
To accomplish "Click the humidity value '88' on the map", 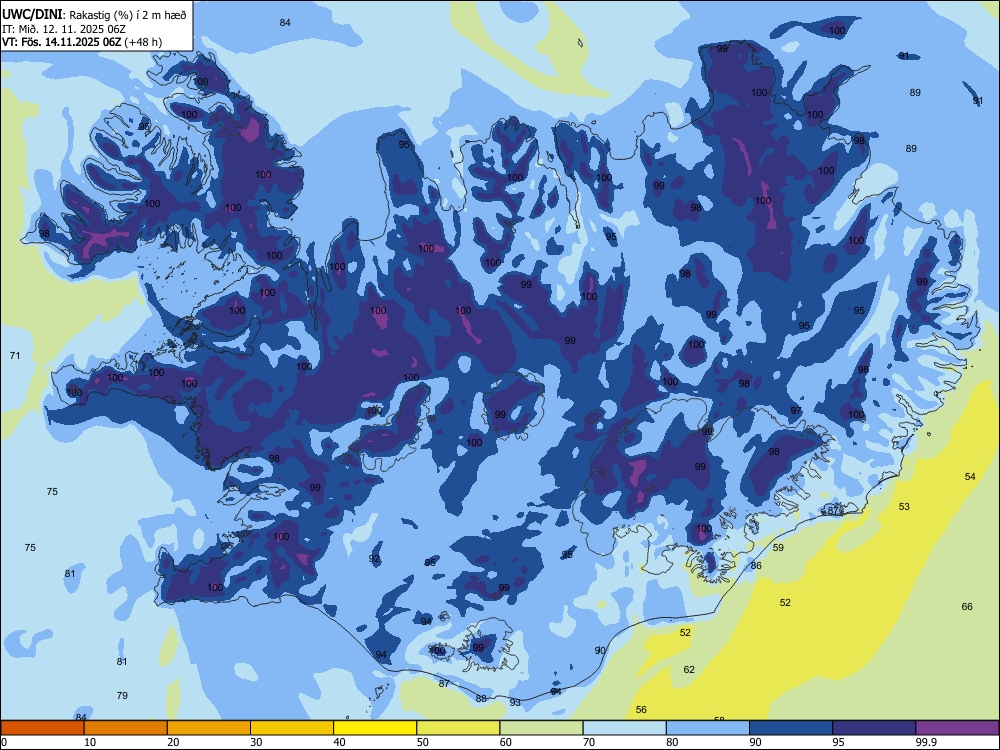I will (481, 698).
